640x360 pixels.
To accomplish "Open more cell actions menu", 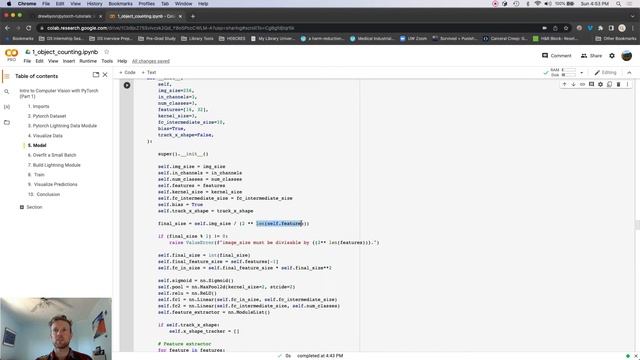I will pos(627,84).
